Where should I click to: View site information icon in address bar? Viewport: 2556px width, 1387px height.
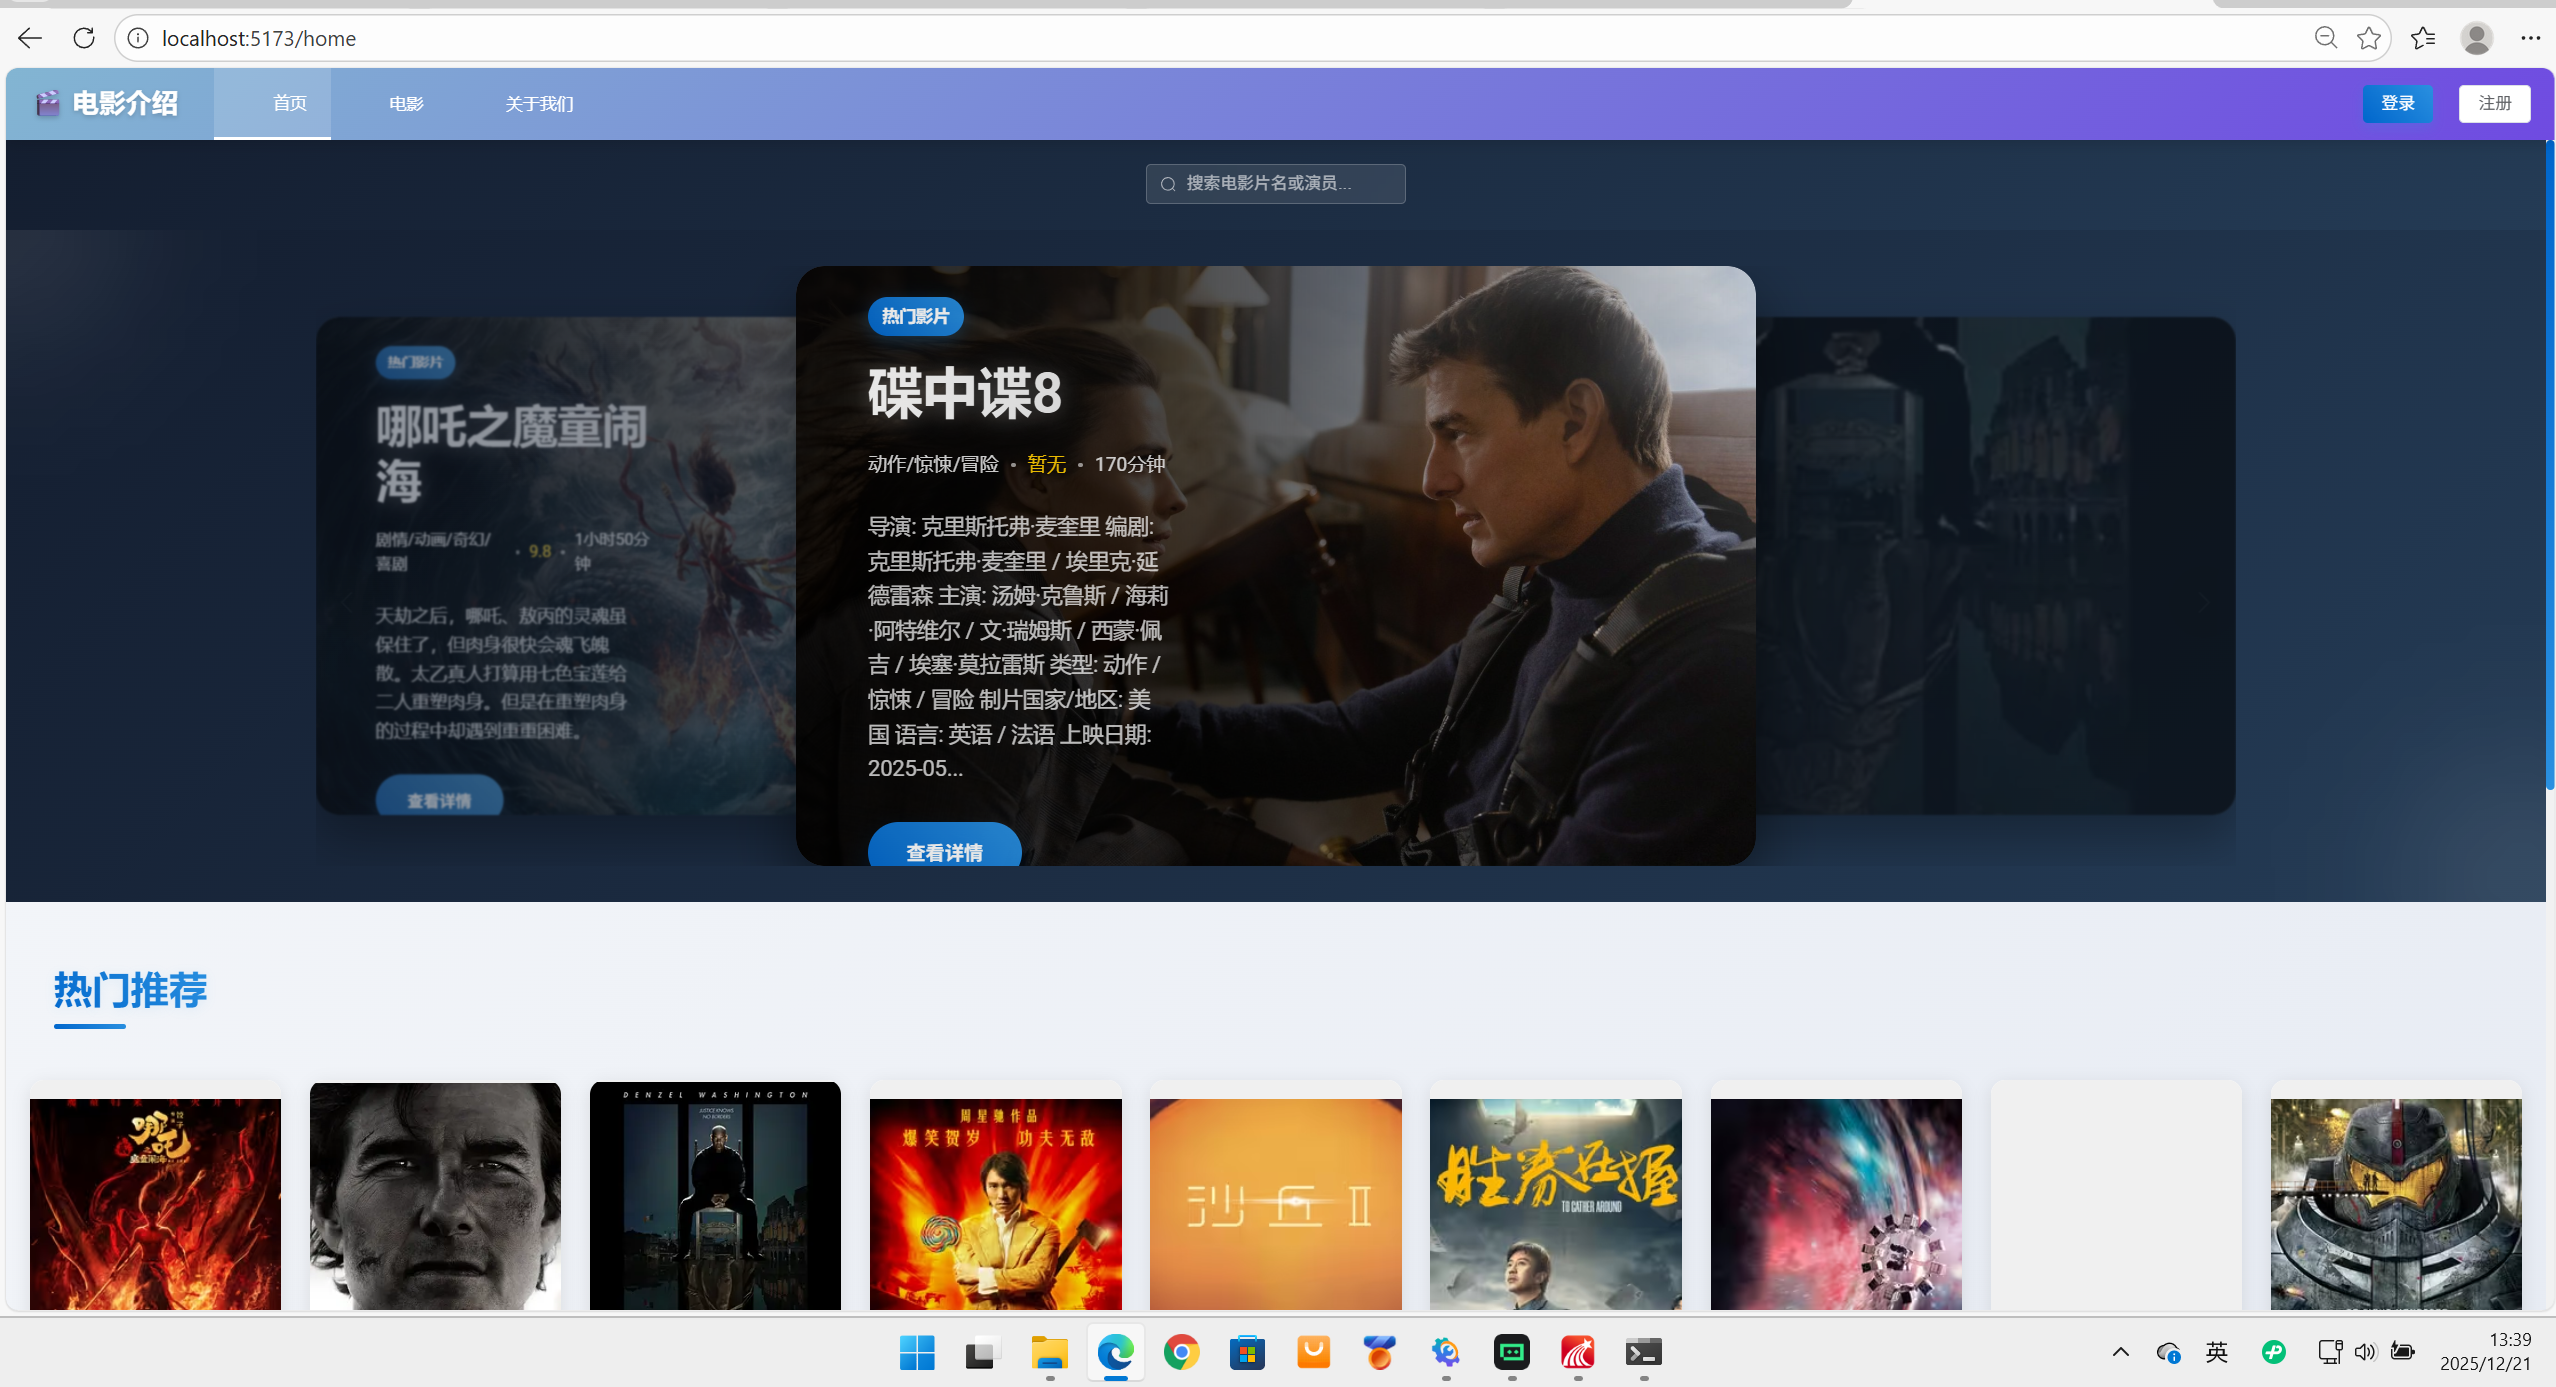pyautogui.click(x=138, y=39)
